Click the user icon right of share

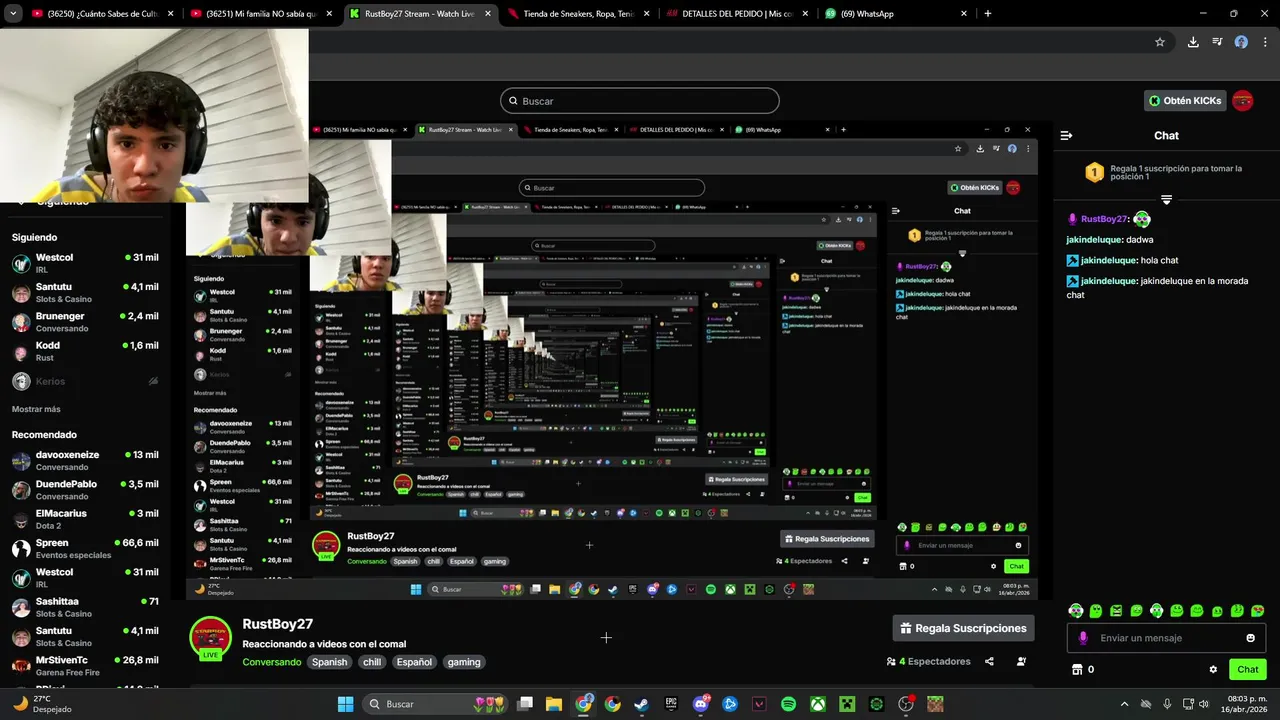(1021, 662)
